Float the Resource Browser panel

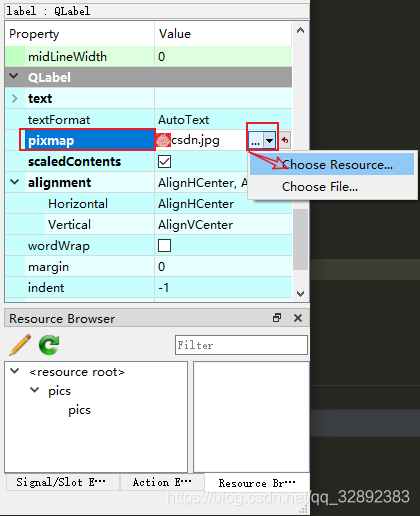pyautogui.click(x=277, y=318)
